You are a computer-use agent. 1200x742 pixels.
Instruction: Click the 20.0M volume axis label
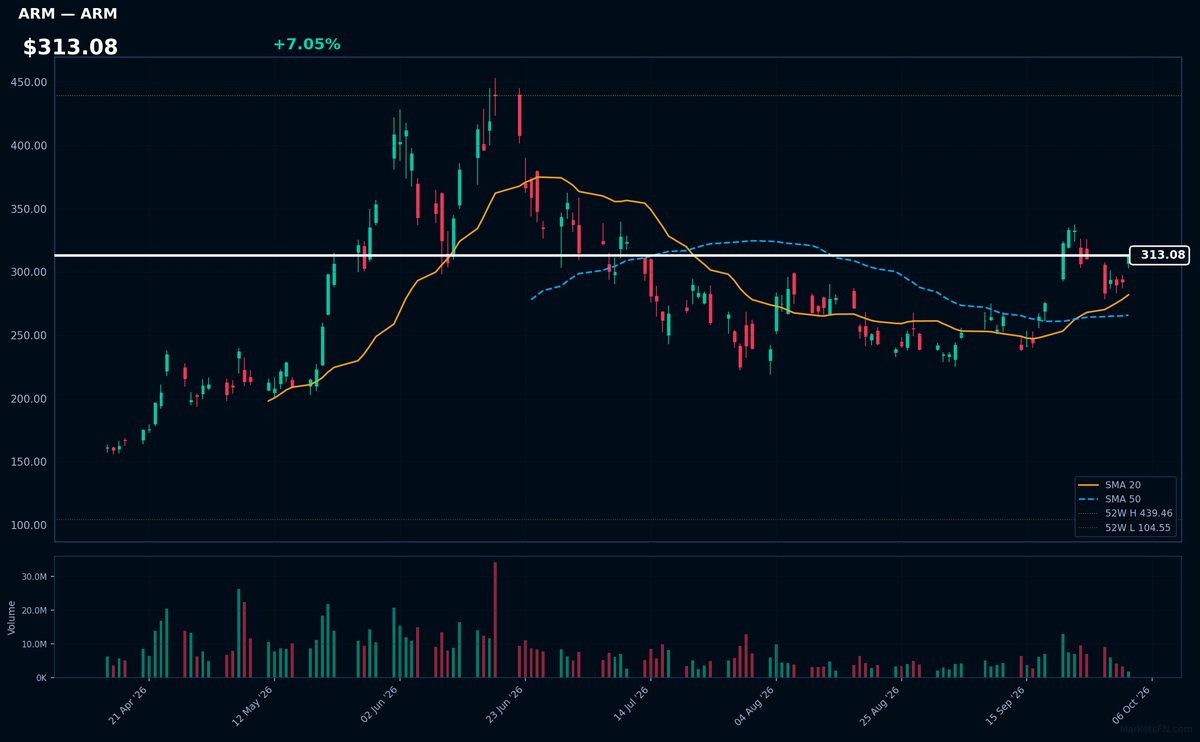click(x=35, y=611)
